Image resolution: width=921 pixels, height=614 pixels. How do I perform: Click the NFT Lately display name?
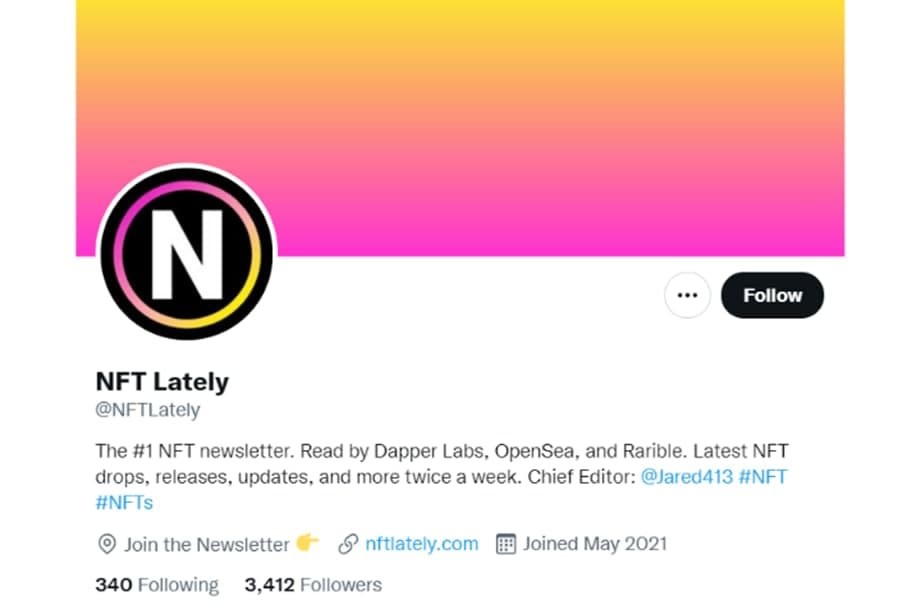(x=162, y=381)
